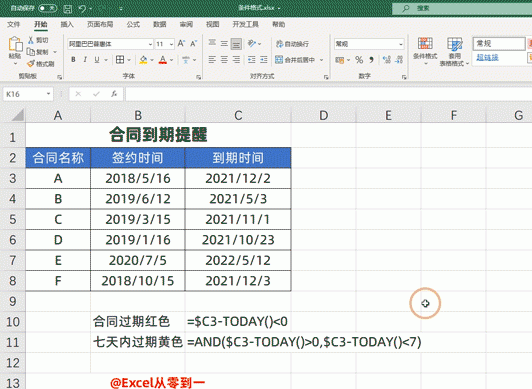Toggle Align Right
The width and height of the screenshot is (532, 389).
pyautogui.click(x=236, y=60)
